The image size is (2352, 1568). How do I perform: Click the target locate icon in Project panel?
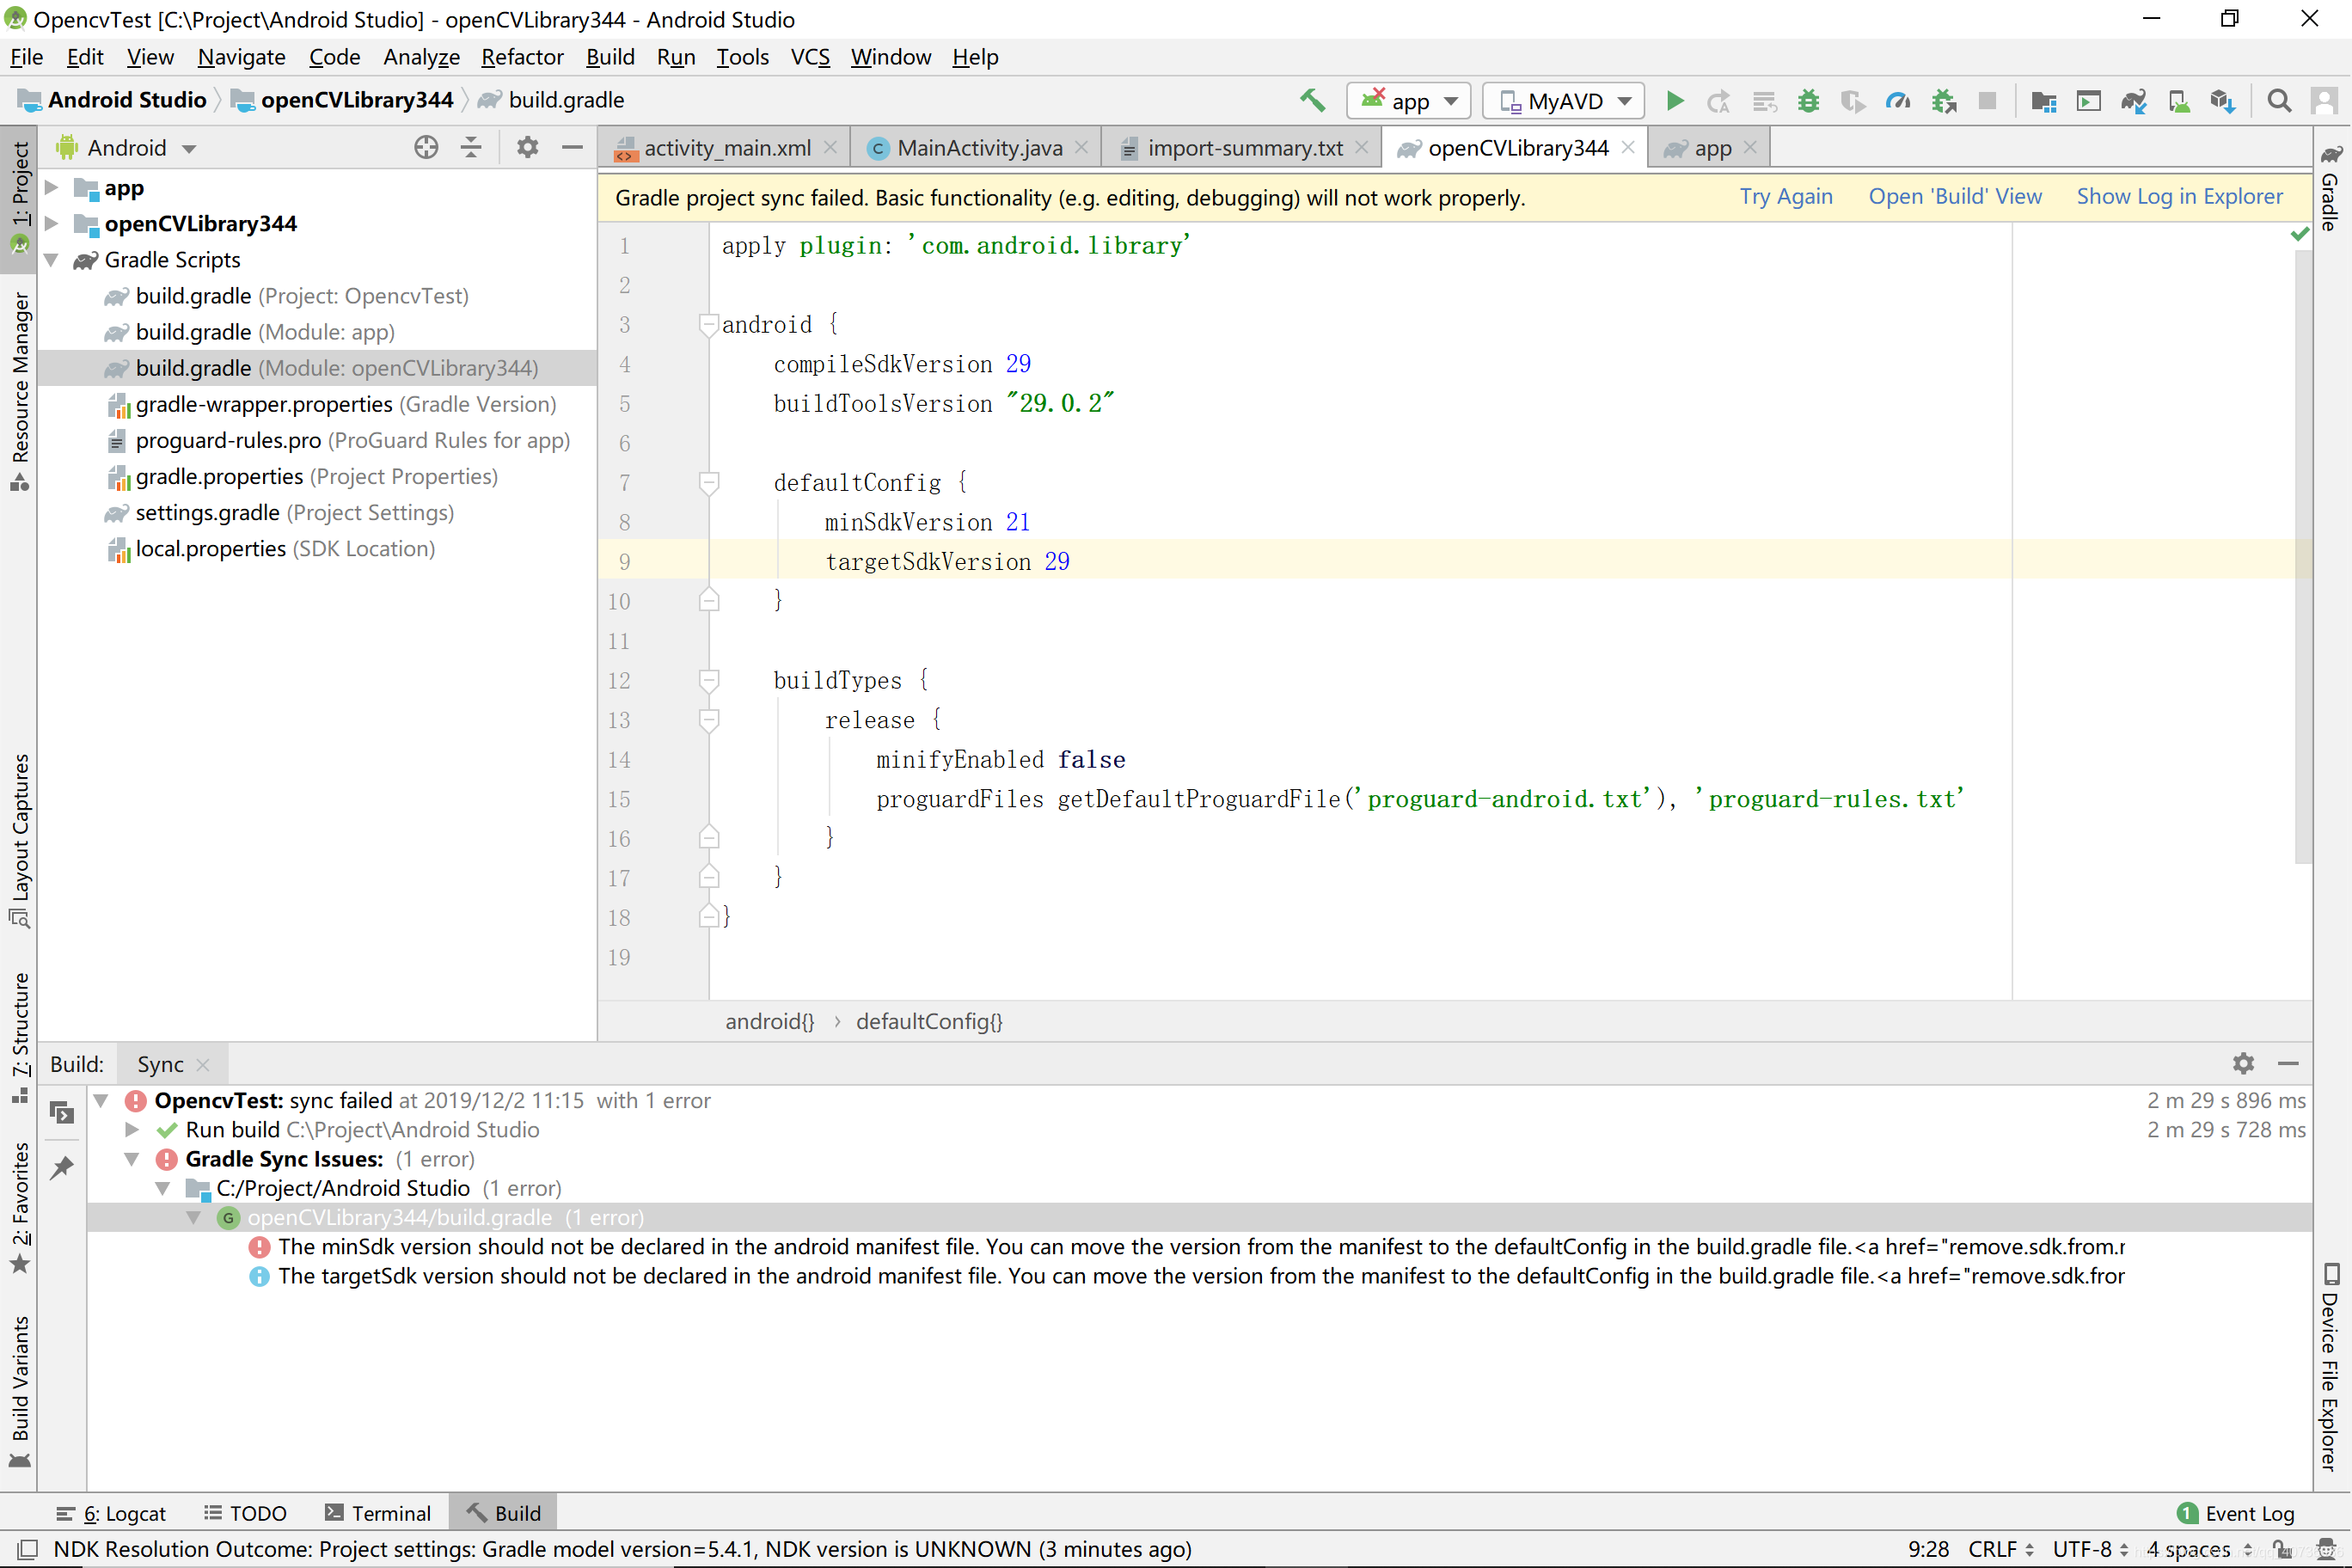pos(426,148)
